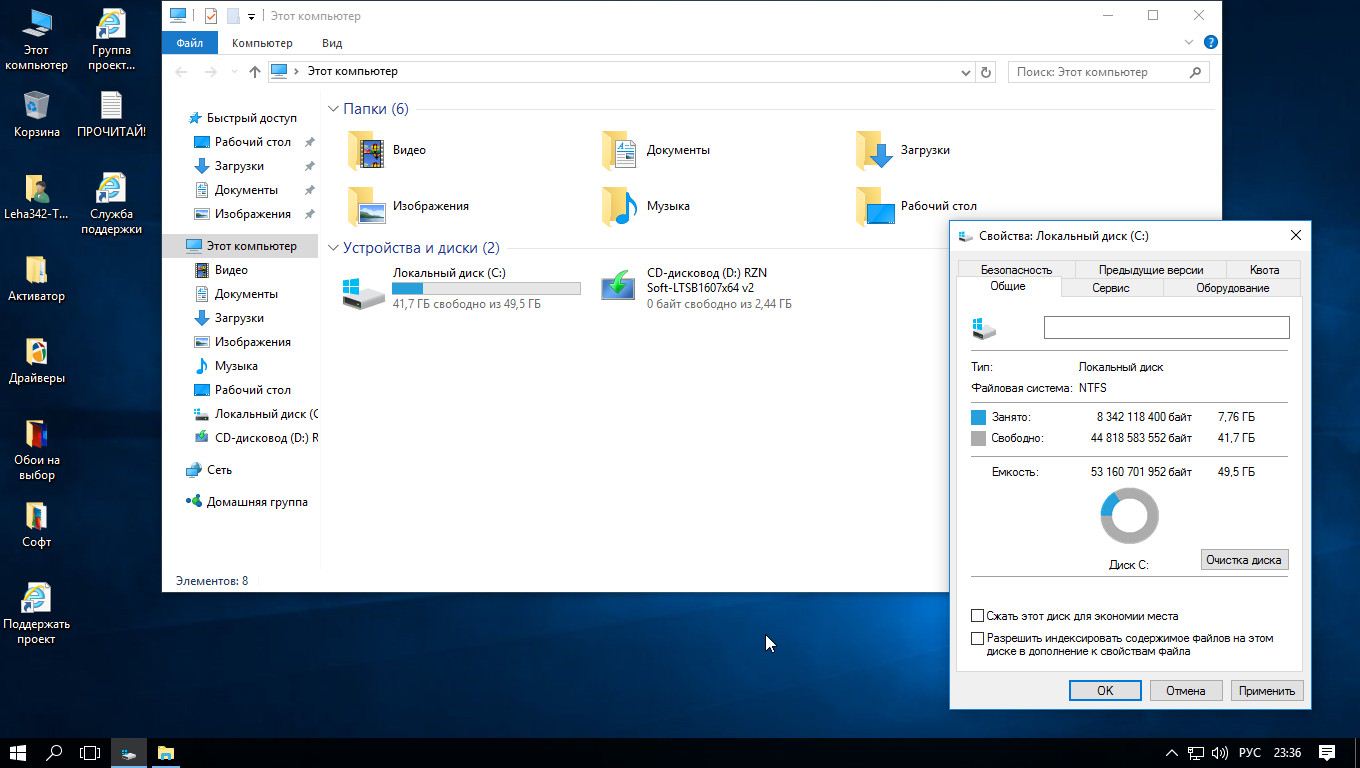Collapse the Папки (6) group

point(333,109)
